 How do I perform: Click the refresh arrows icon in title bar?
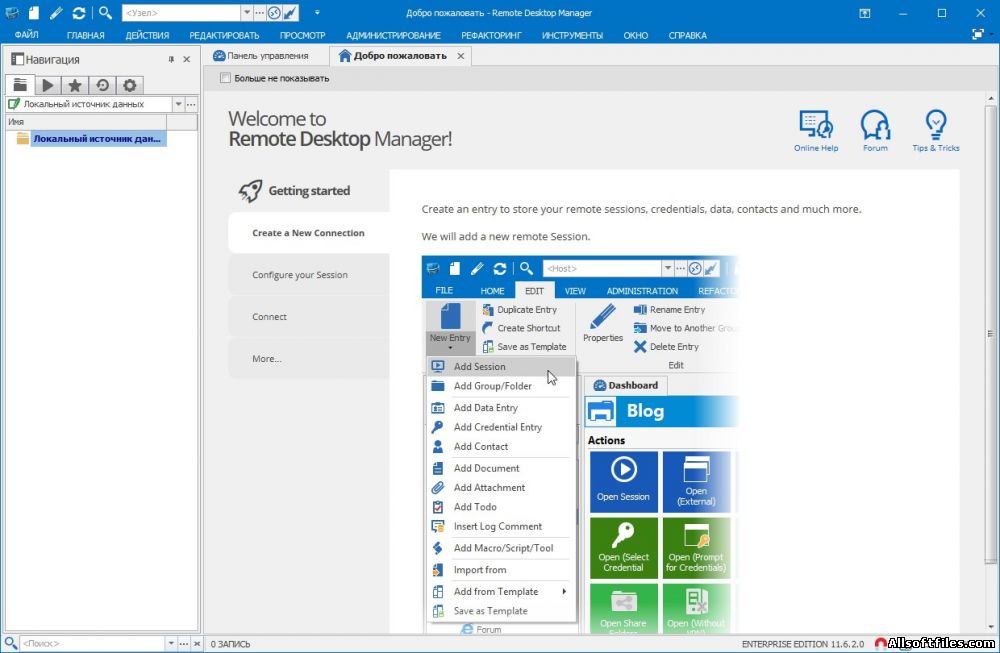click(78, 13)
